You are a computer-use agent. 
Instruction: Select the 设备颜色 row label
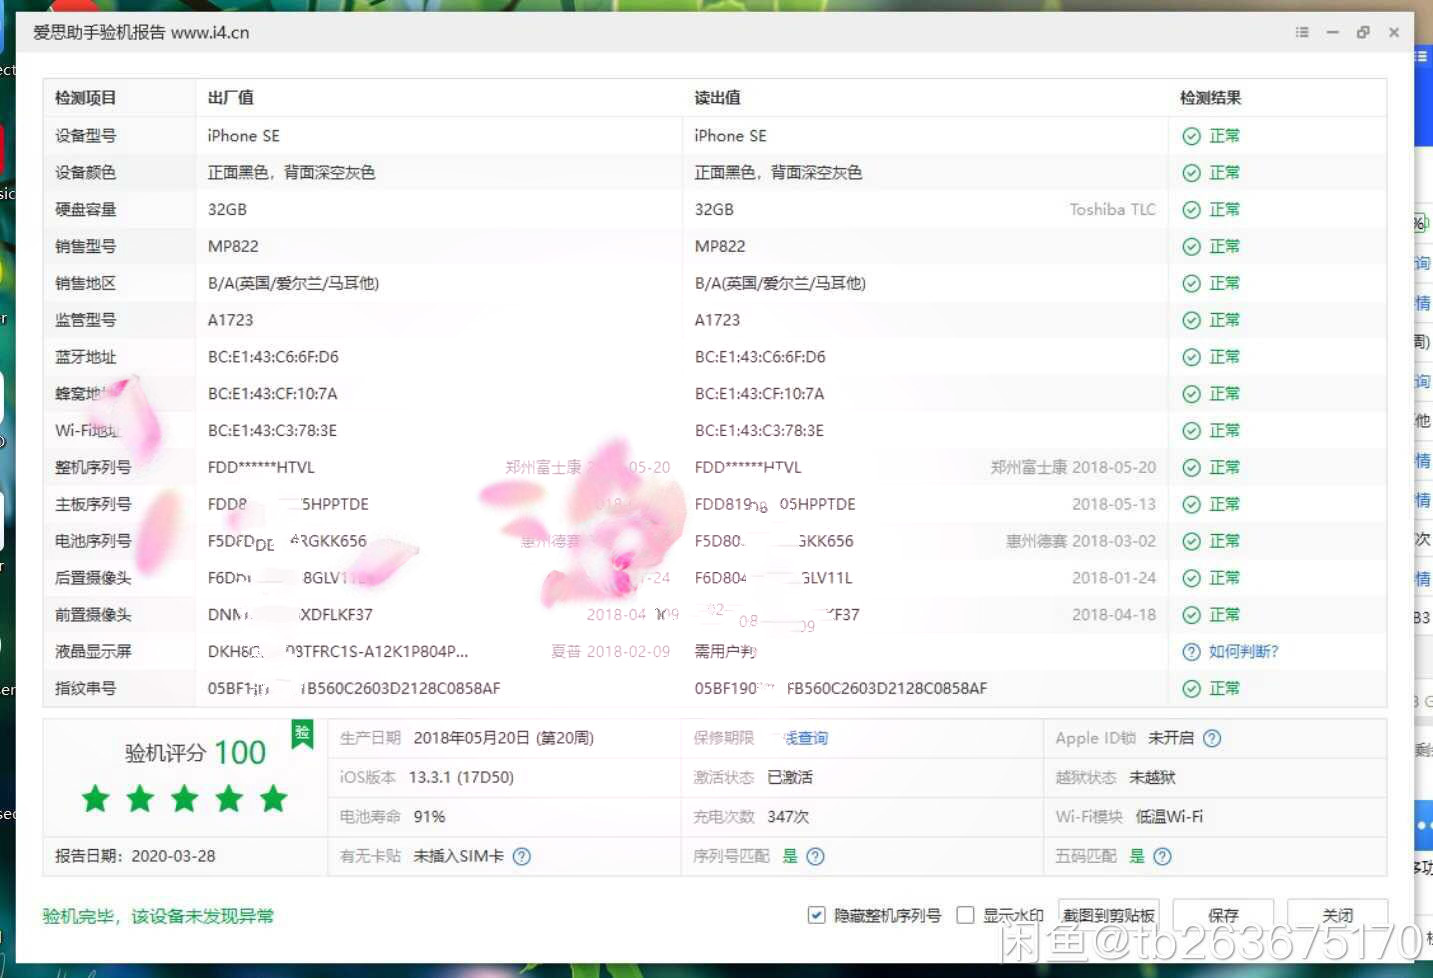85,173
